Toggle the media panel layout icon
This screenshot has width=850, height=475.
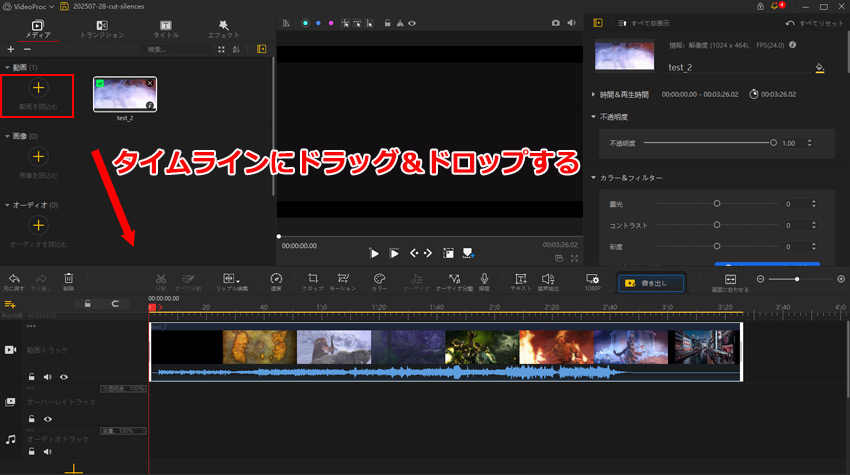(x=262, y=49)
